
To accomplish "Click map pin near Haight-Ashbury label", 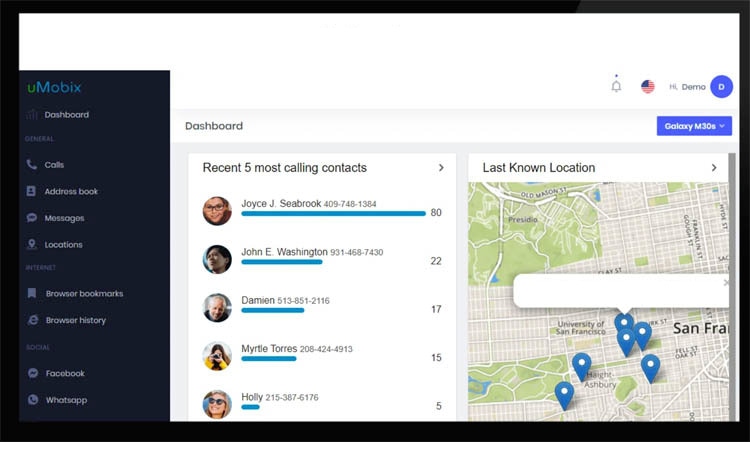I will (x=582, y=367).
